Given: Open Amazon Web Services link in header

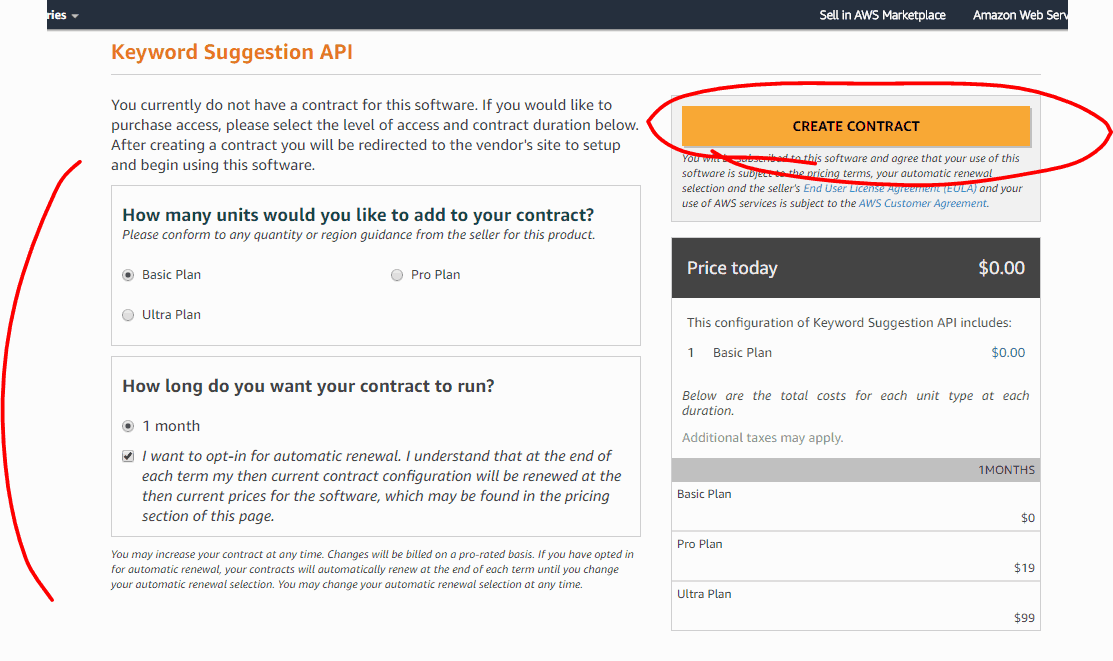Looking at the screenshot, I should (1020, 15).
